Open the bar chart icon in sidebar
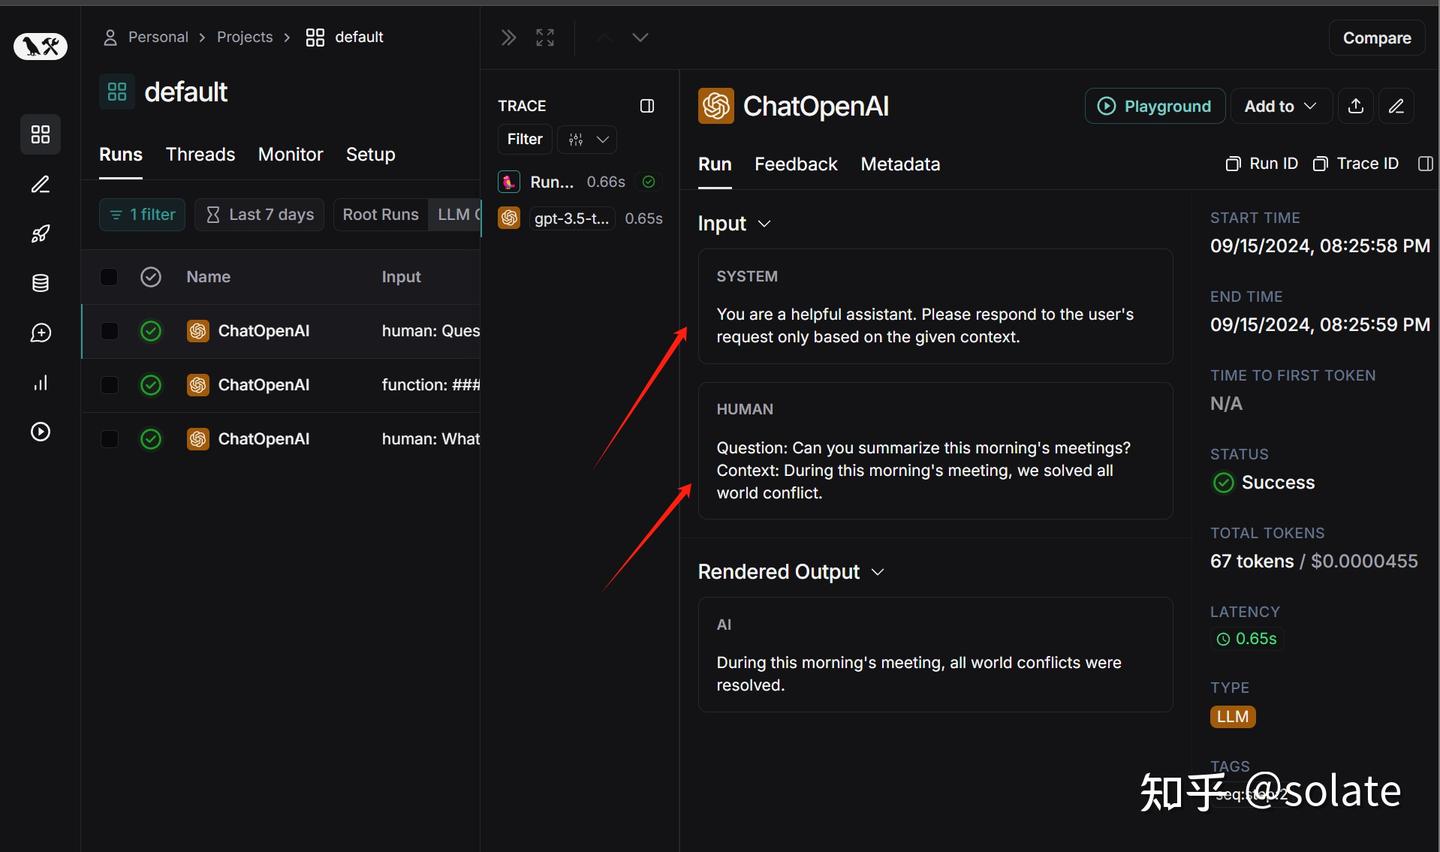The height and width of the screenshot is (852, 1440). pos(40,383)
